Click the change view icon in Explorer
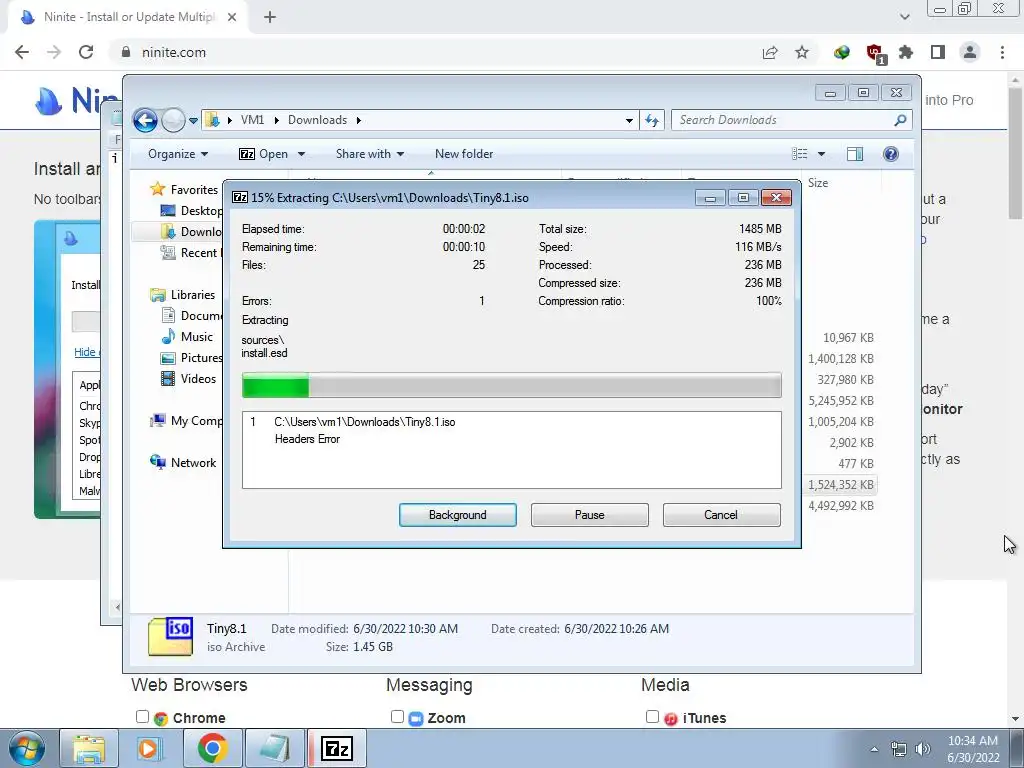 pyautogui.click(x=800, y=154)
